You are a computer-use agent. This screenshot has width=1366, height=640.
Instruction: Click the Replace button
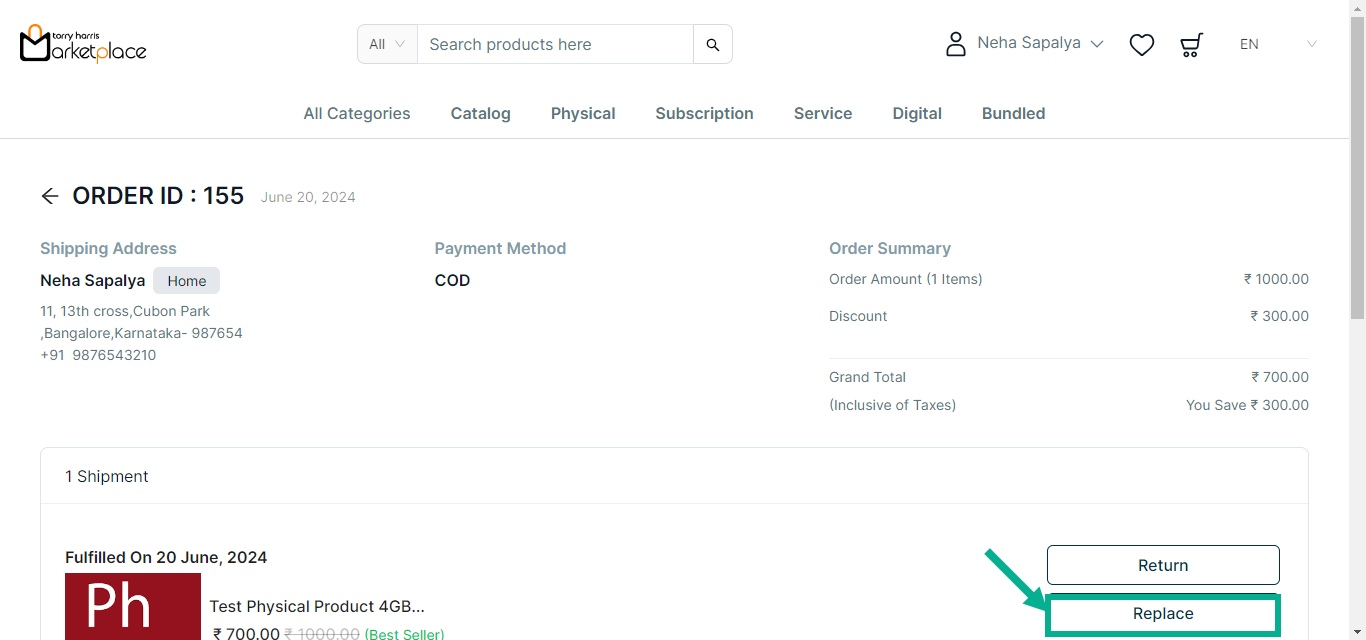1163,614
